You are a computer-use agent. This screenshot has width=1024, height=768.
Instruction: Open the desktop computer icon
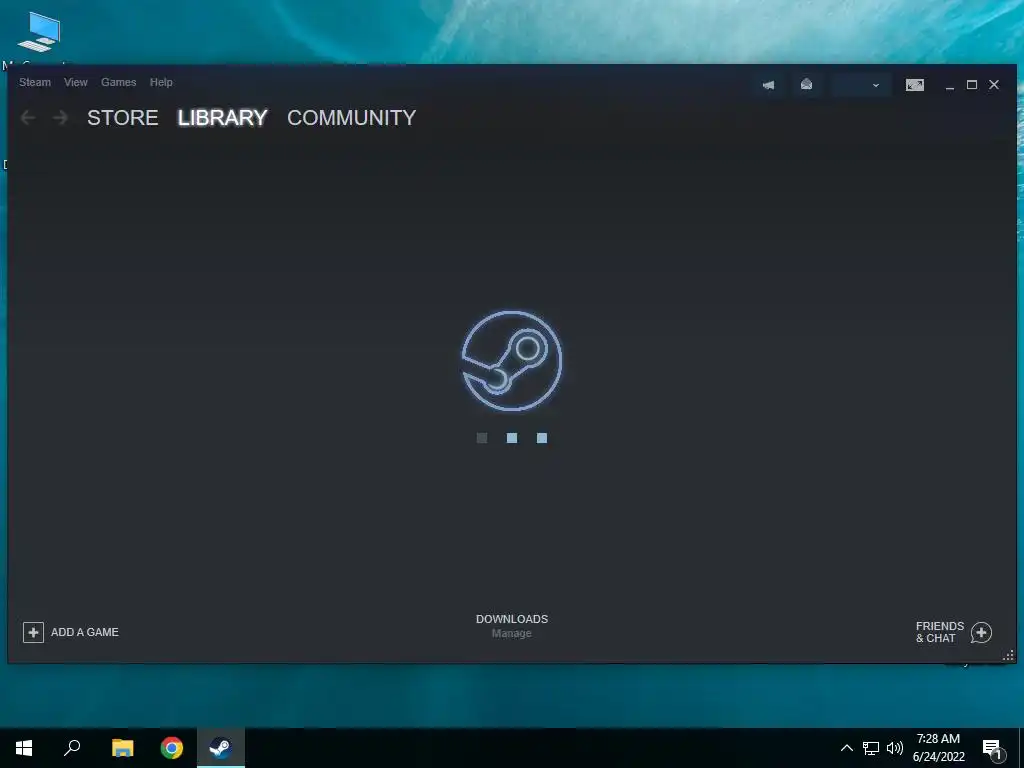click(39, 33)
